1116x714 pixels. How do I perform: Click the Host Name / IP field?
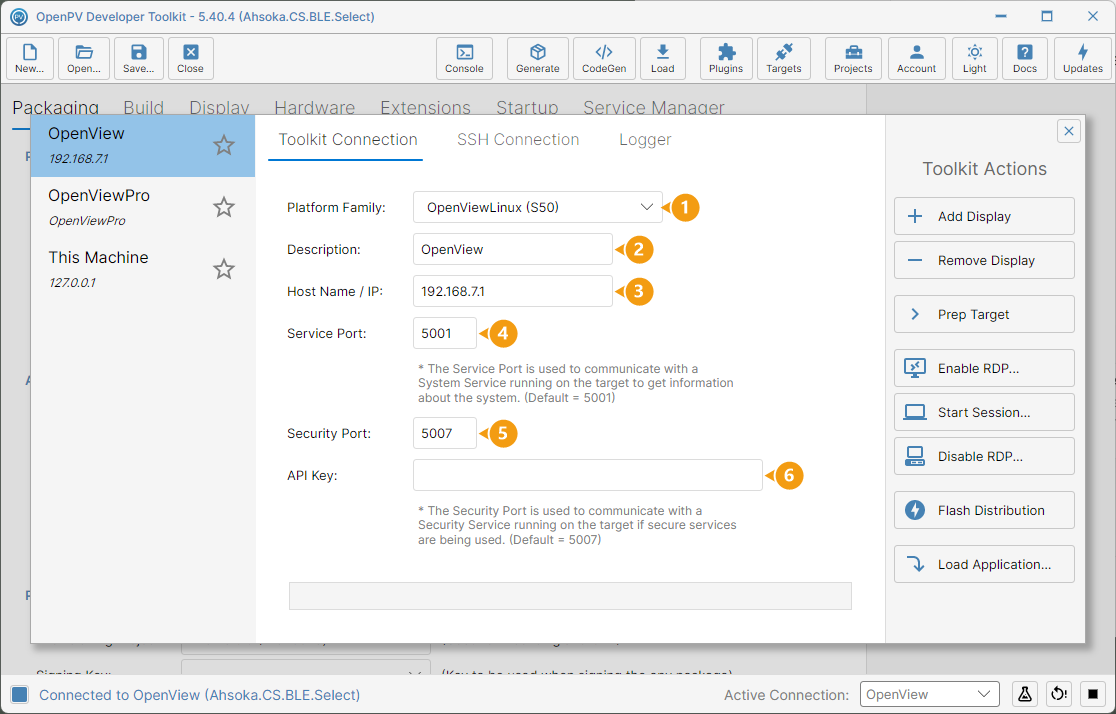(x=512, y=291)
